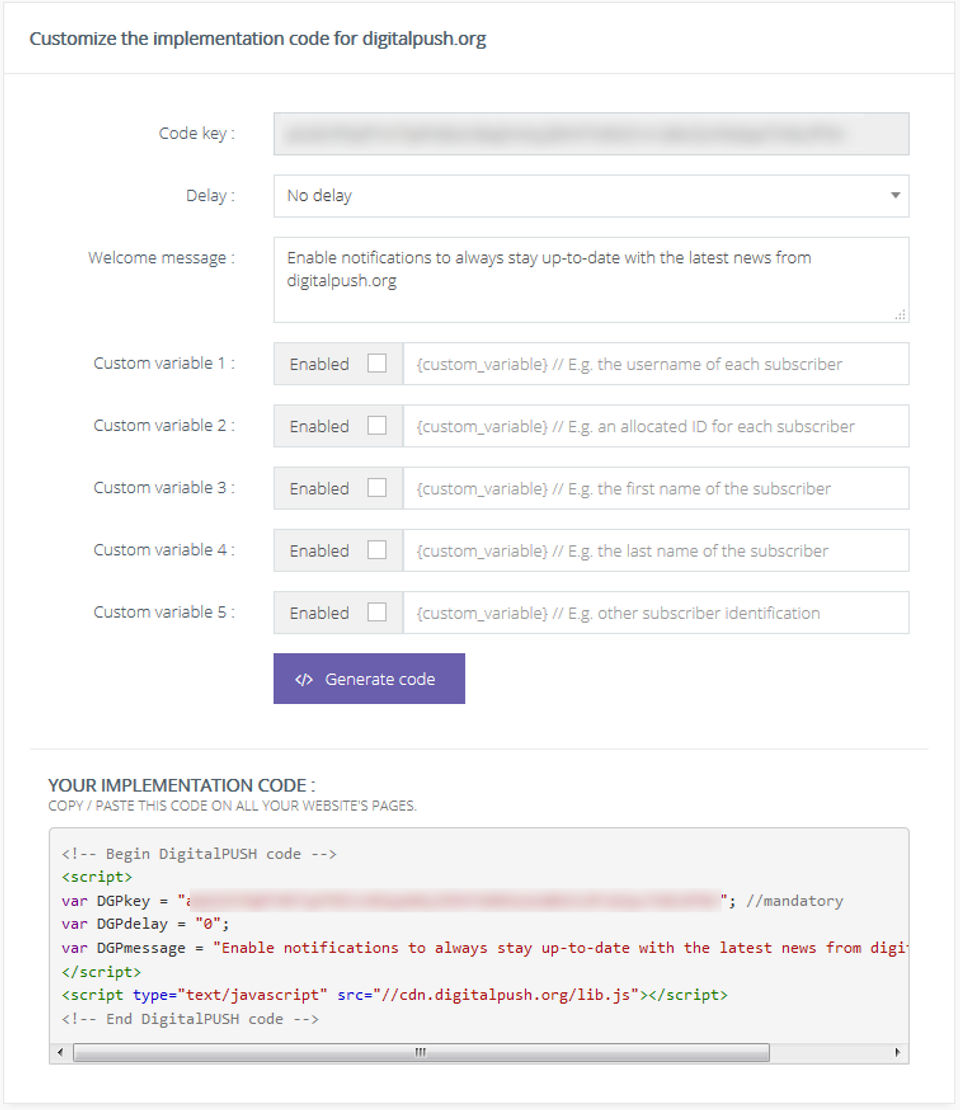
Task: Click the Delay dropdown arrow
Action: pyautogui.click(x=895, y=196)
